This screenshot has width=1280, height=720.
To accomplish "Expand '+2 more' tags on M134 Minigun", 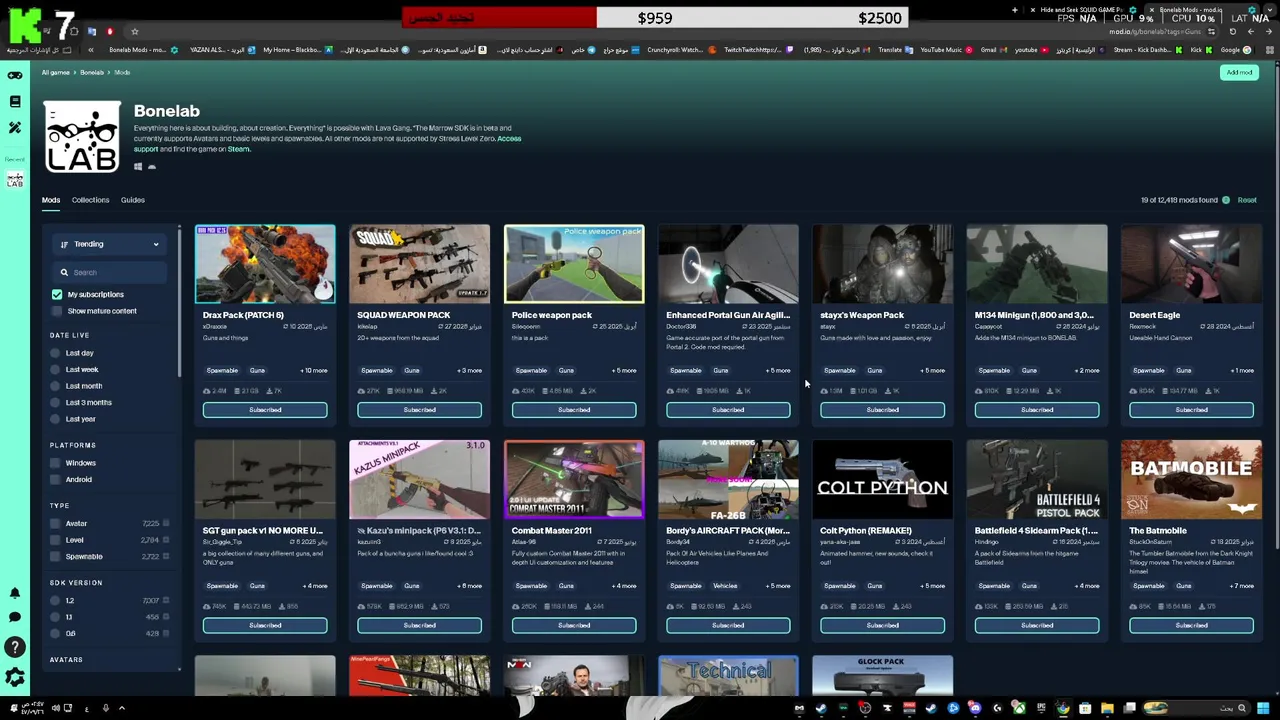I will click(x=1087, y=370).
